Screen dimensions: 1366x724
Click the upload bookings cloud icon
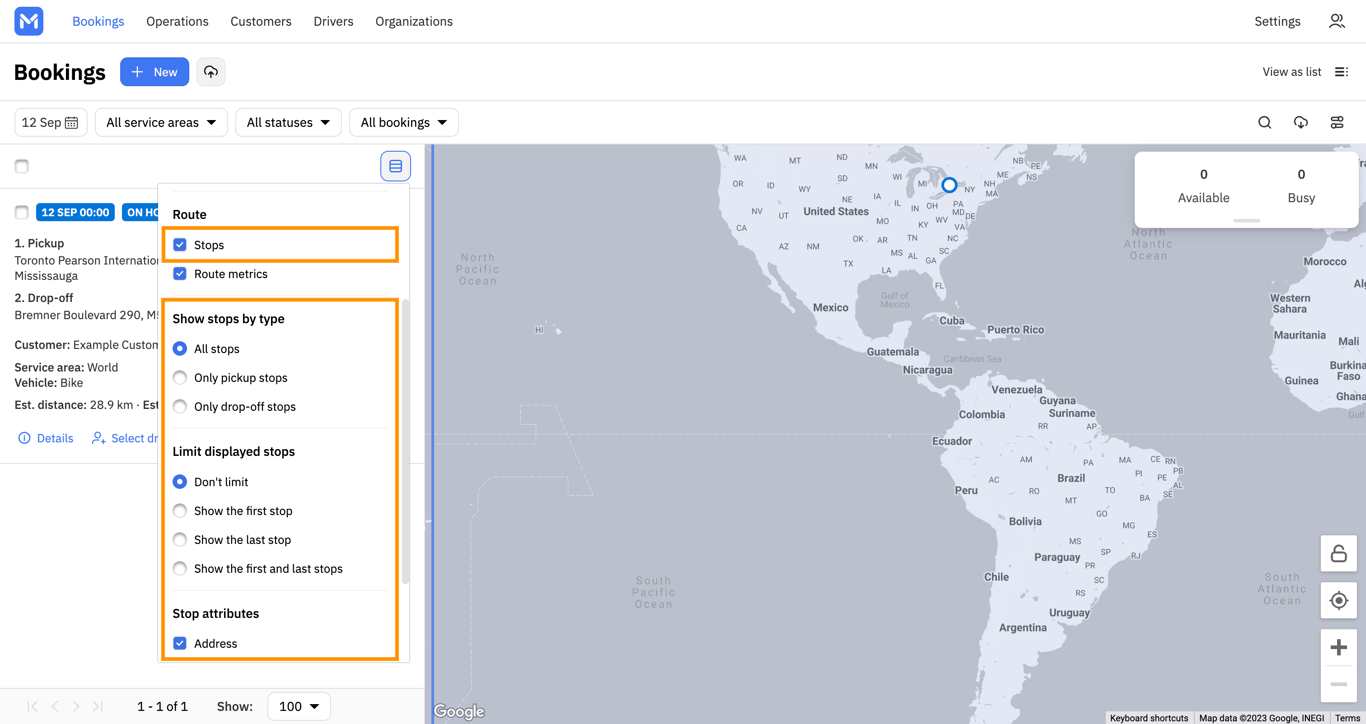[x=211, y=72]
